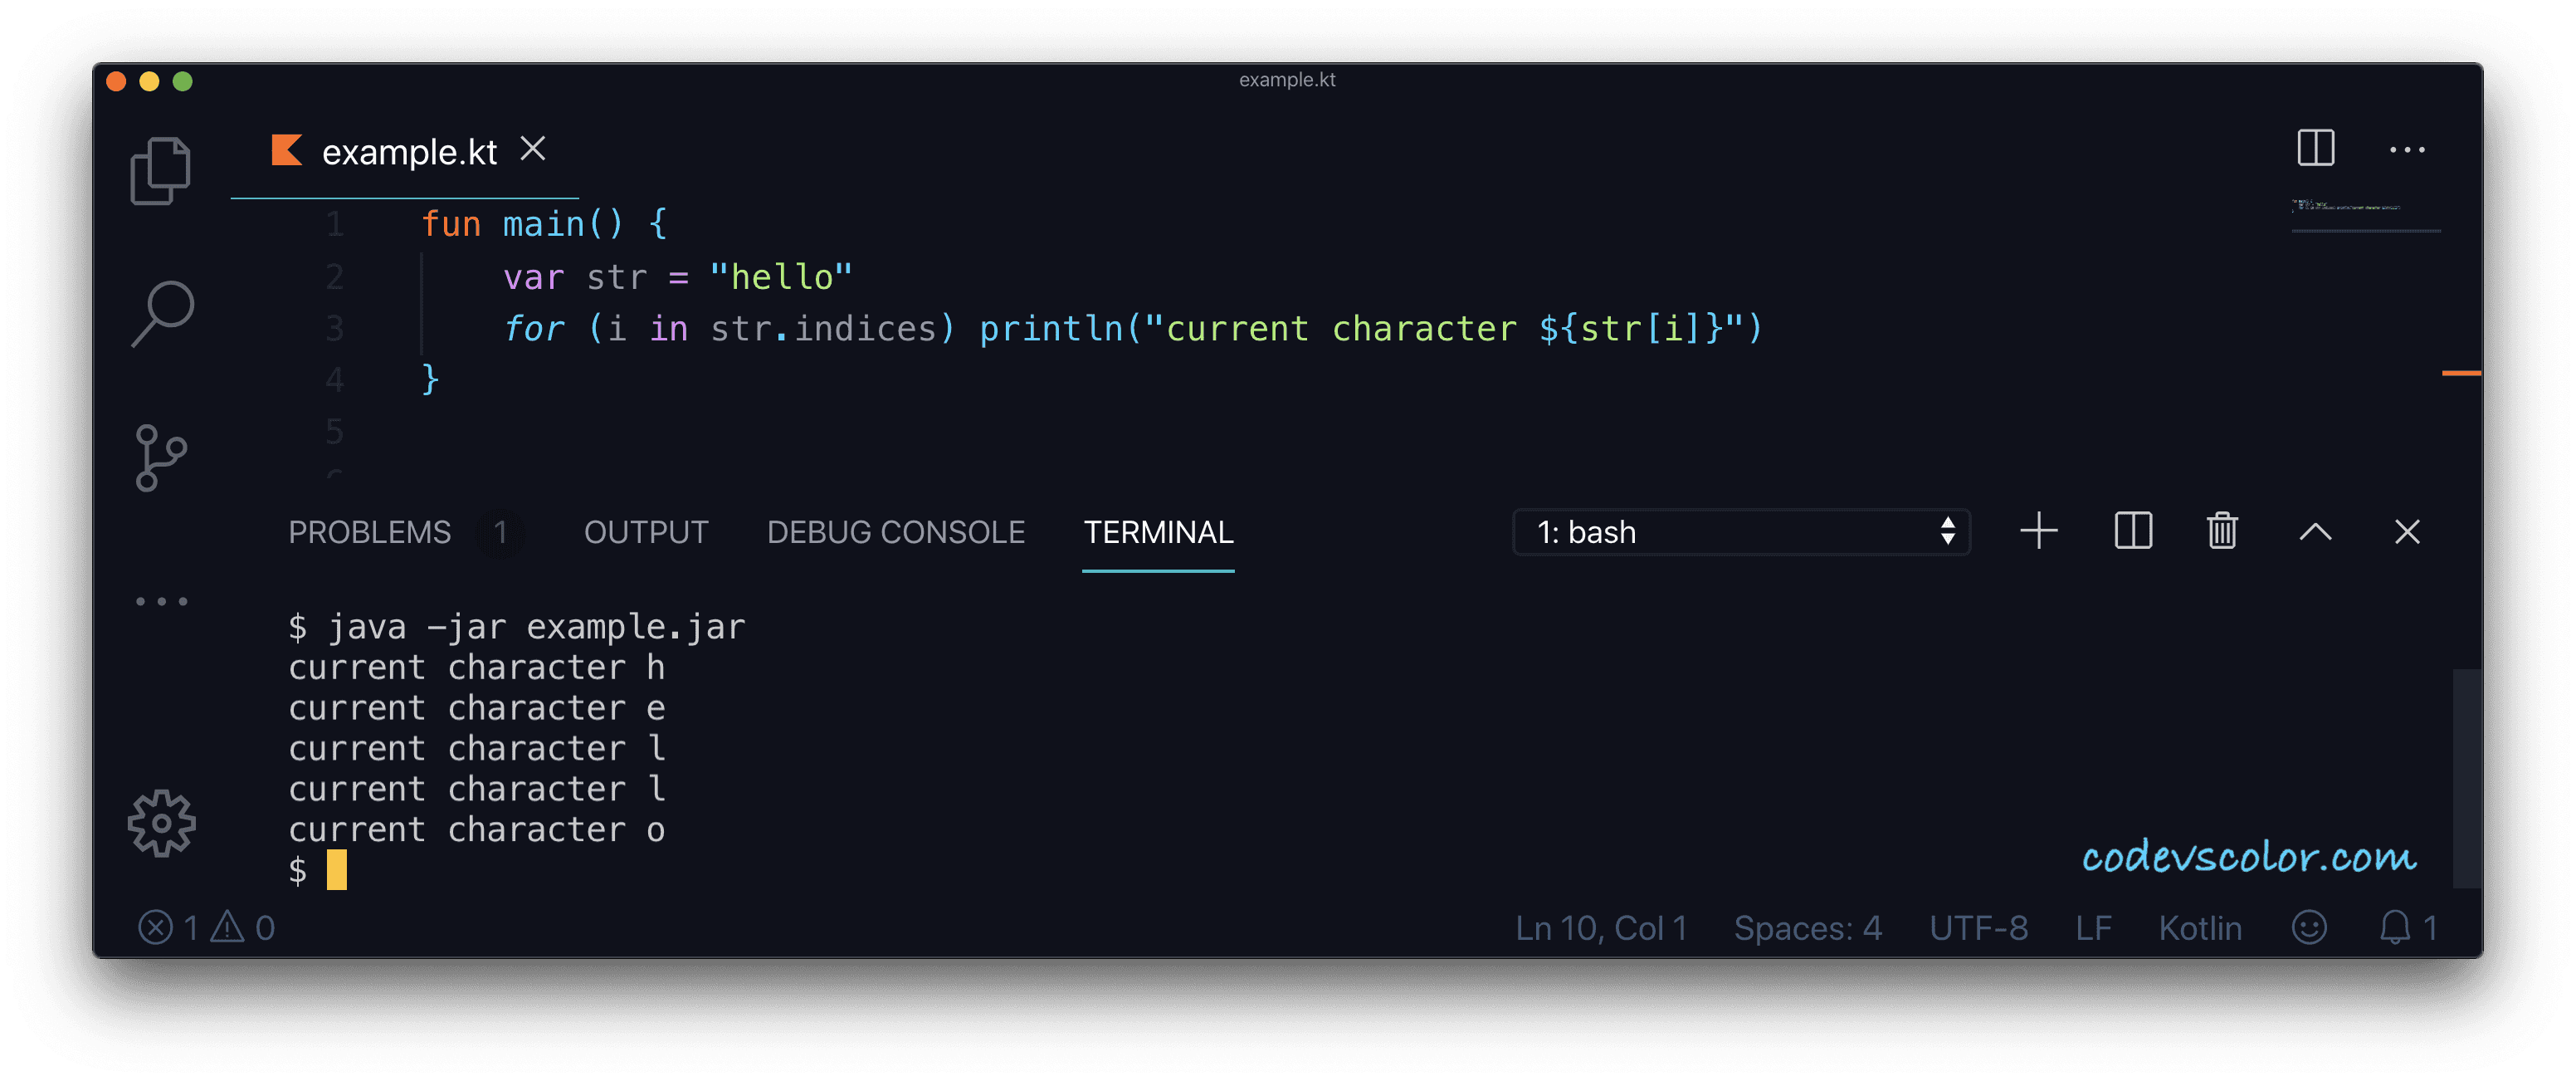Click the "hello" string literal

(781, 276)
